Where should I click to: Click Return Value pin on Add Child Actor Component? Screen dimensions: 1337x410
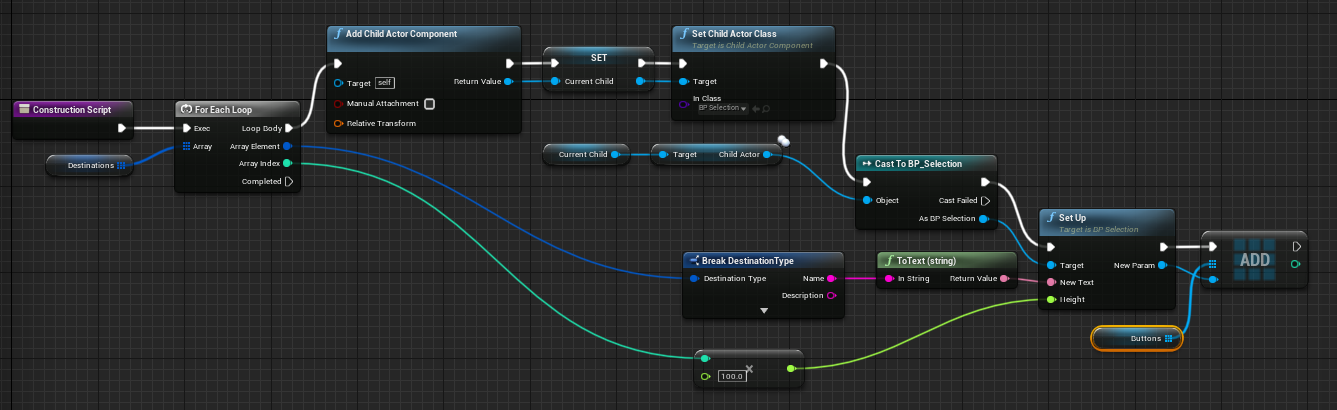point(508,82)
